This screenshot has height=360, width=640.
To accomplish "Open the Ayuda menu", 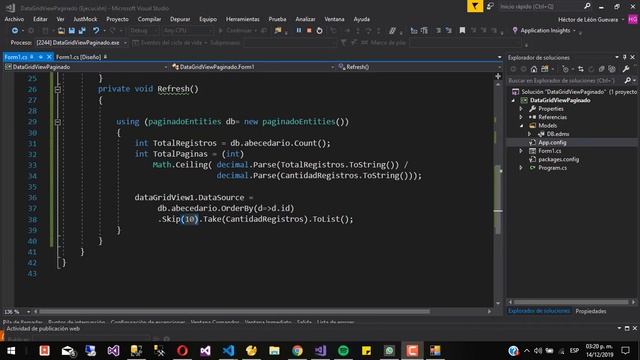I will [x=362, y=19].
